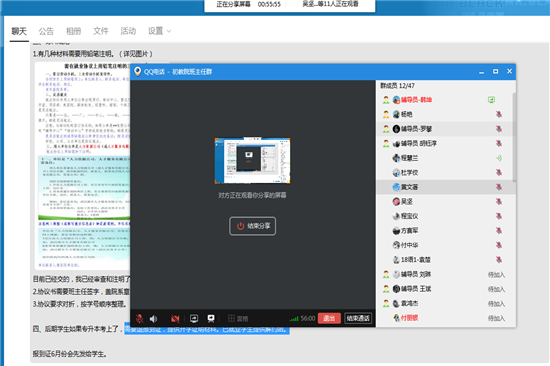Click avatar of 杨艳

[396, 114]
